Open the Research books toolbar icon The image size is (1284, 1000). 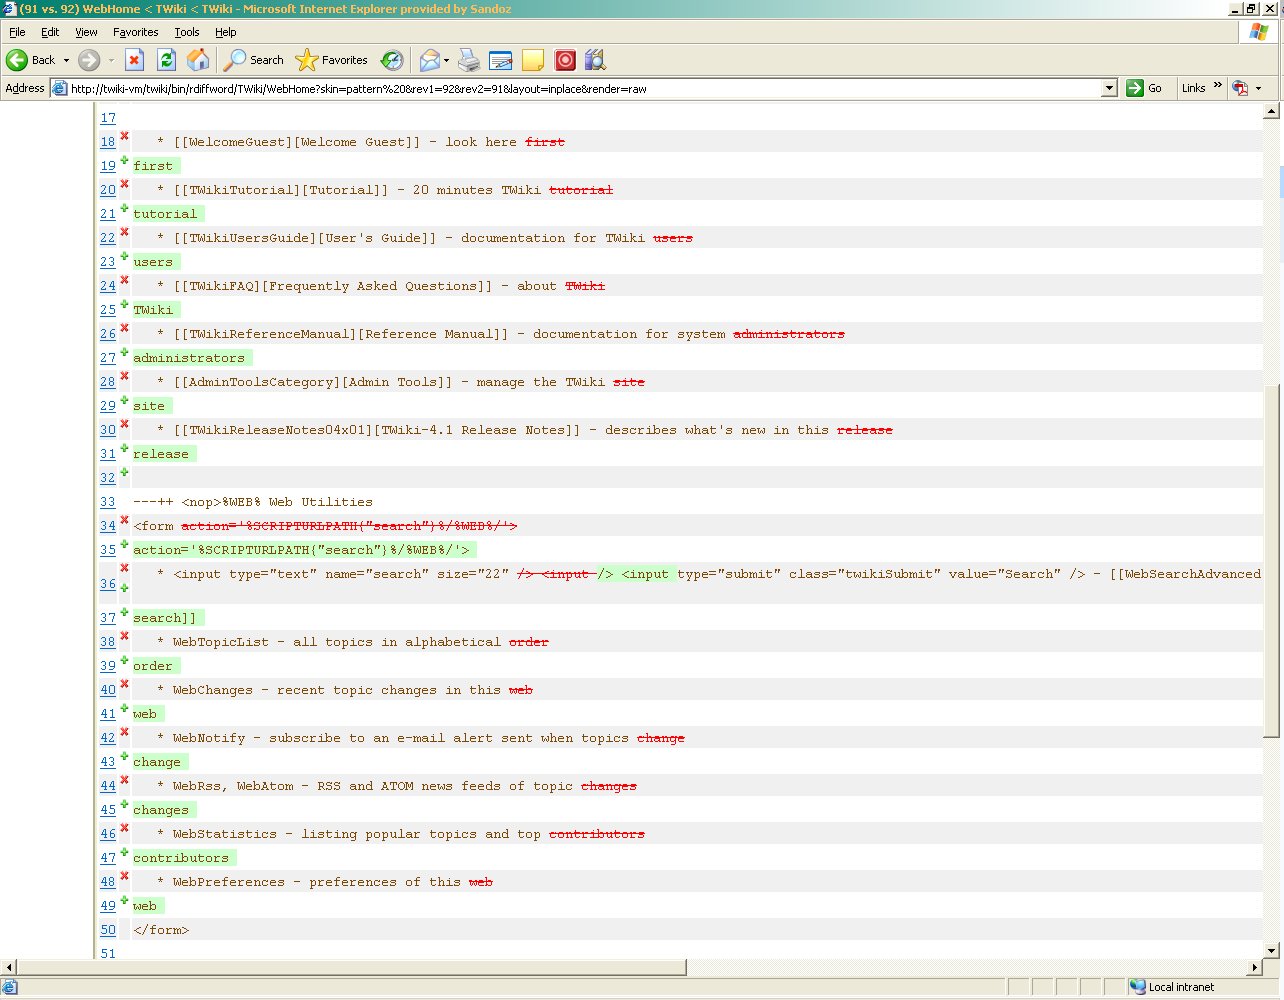point(595,60)
